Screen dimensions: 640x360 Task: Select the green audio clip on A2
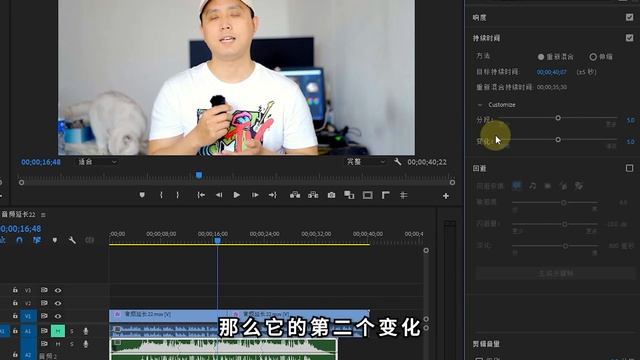[223, 349]
